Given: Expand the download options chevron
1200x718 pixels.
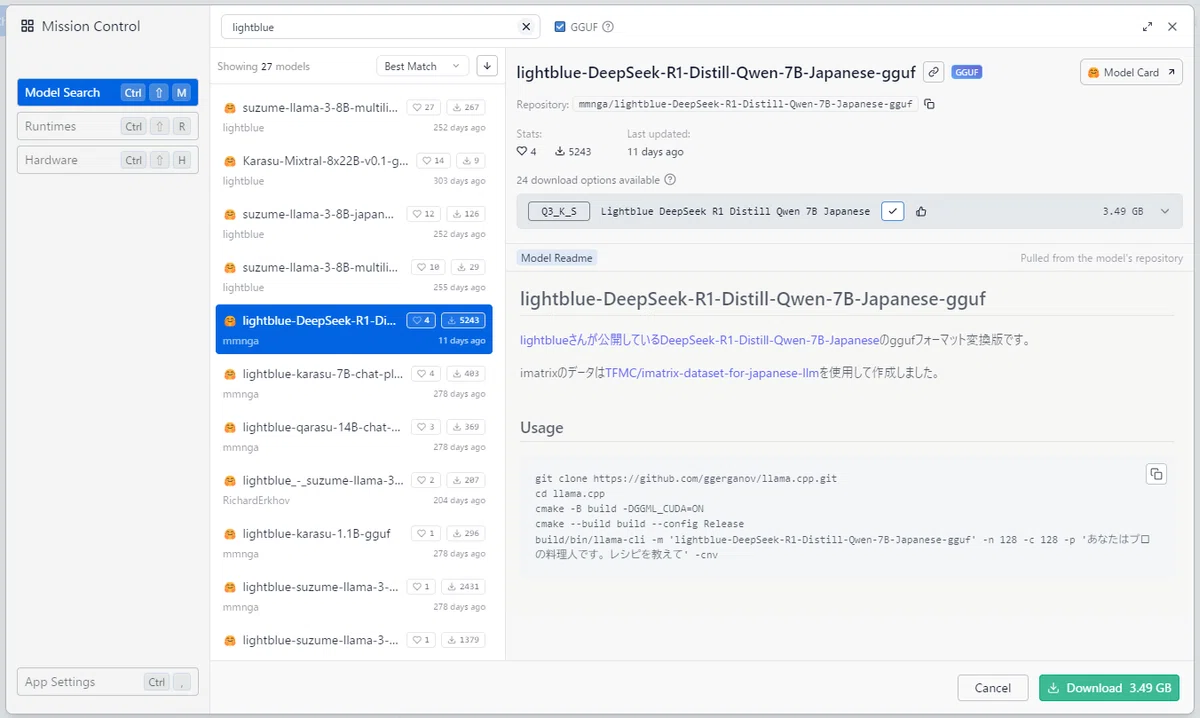Looking at the screenshot, I should click(1165, 211).
